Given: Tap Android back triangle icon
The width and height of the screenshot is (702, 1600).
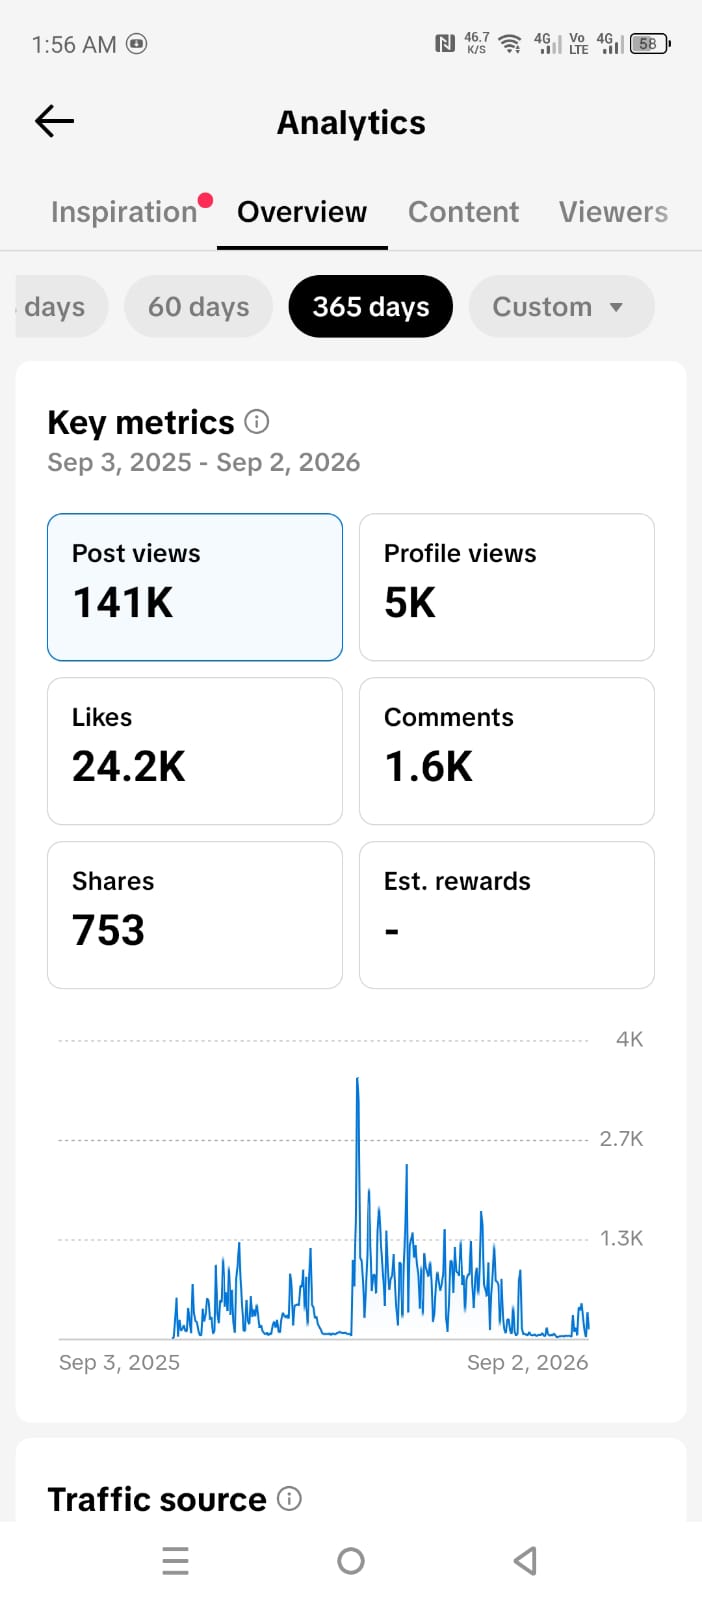Looking at the screenshot, I should point(525,1560).
